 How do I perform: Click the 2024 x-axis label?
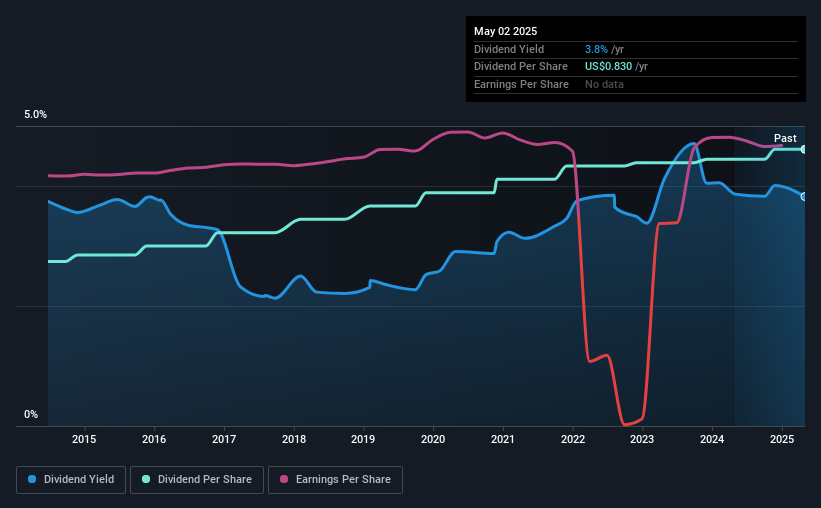(x=712, y=439)
